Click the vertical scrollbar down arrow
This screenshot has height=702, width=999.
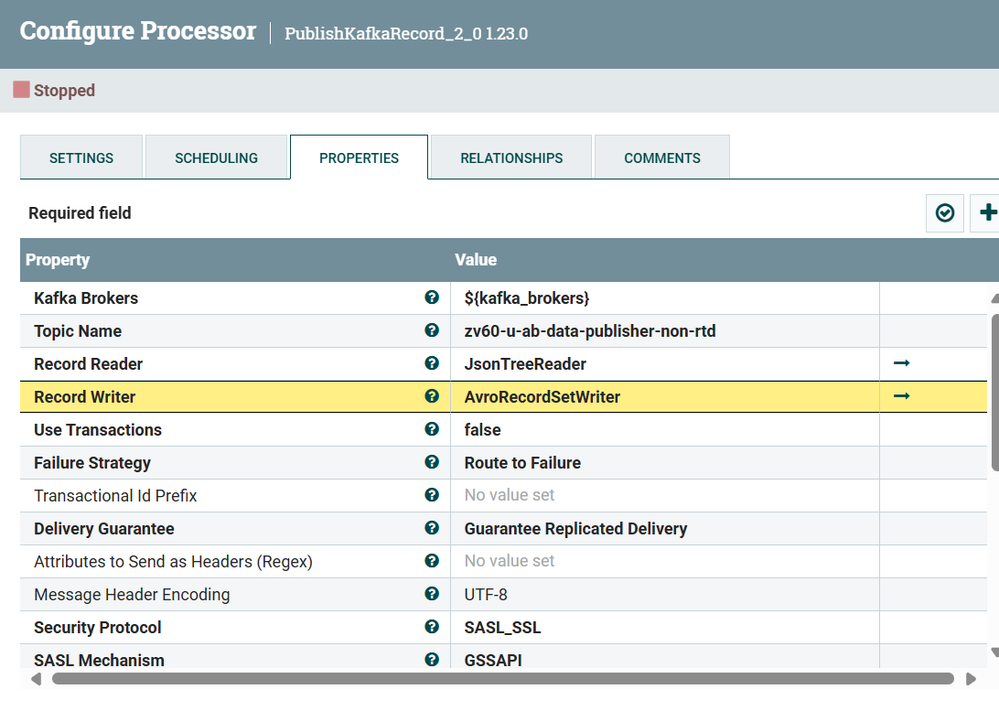coord(995,652)
